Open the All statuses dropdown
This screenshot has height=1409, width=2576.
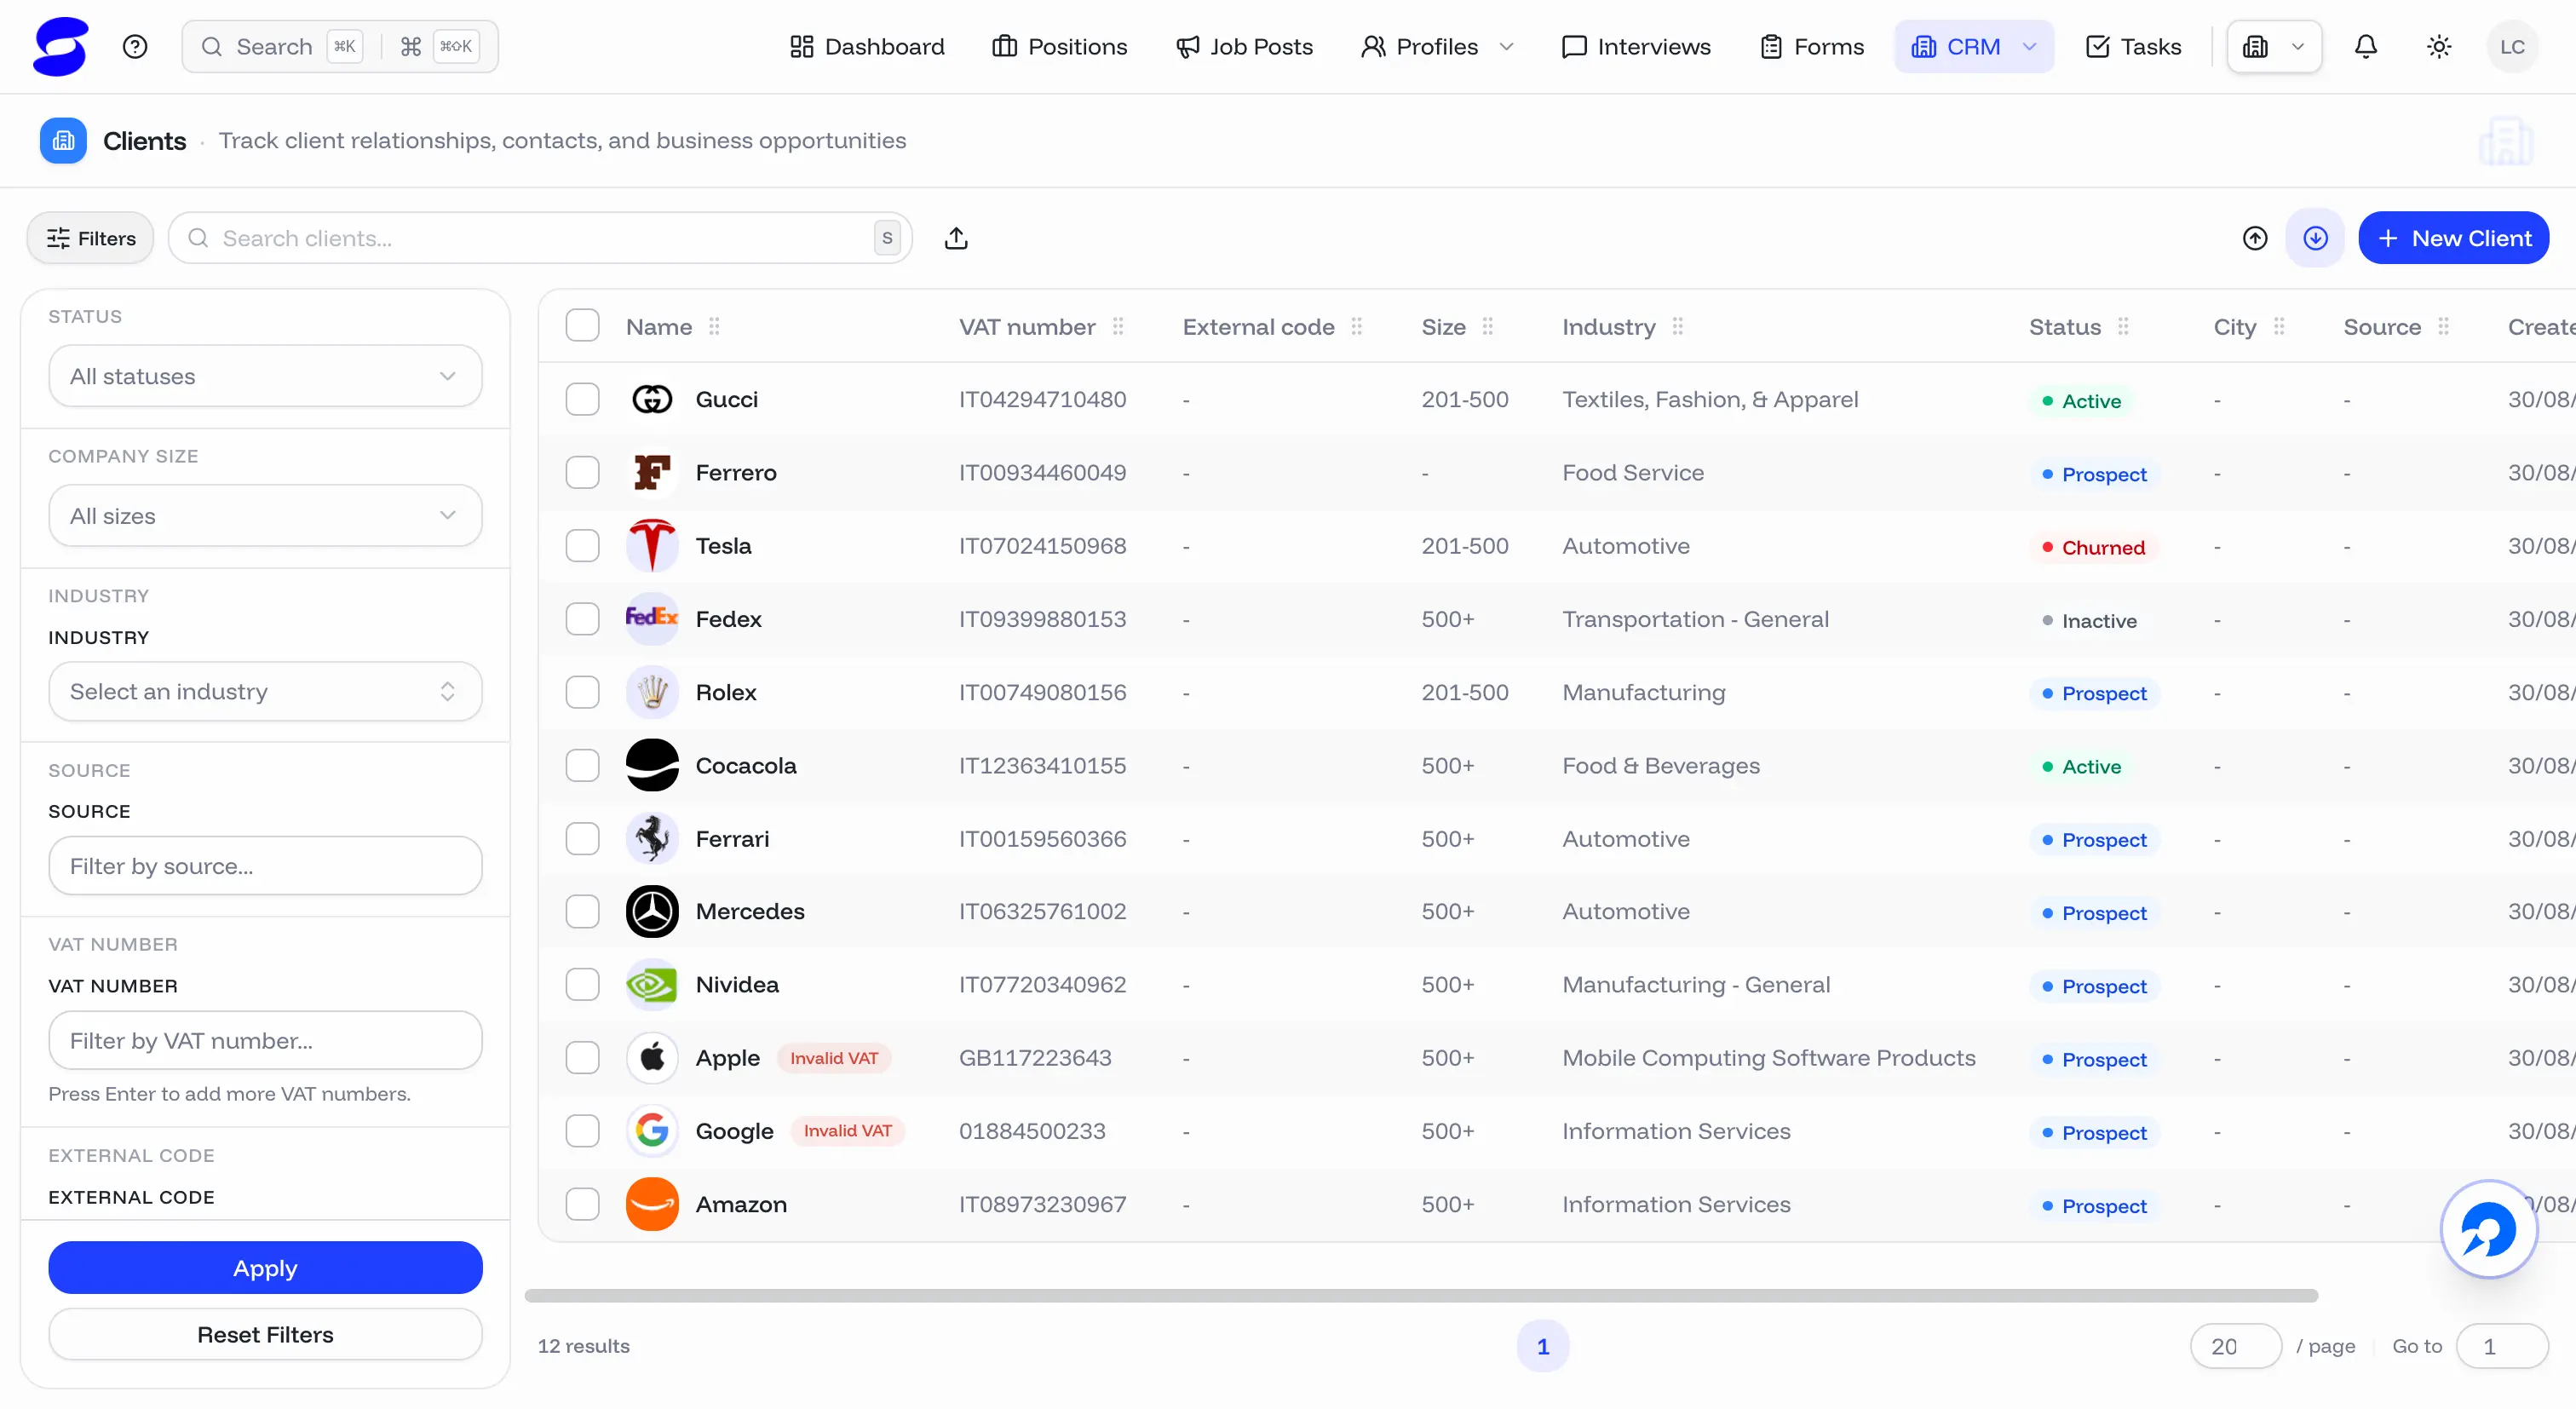pyautogui.click(x=265, y=376)
